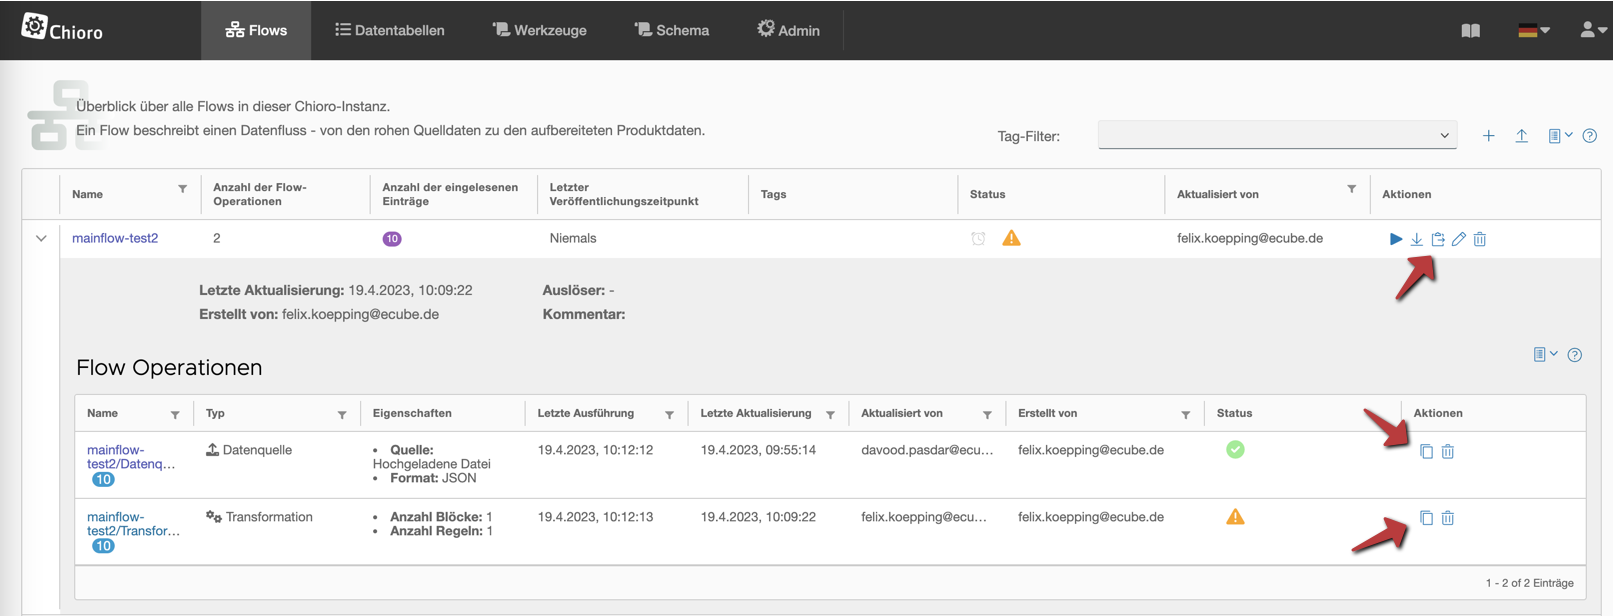This screenshot has width=1613, height=616.
Task: Edit mainflow-test2 using the pencil icon
Action: (x=1459, y=239)
